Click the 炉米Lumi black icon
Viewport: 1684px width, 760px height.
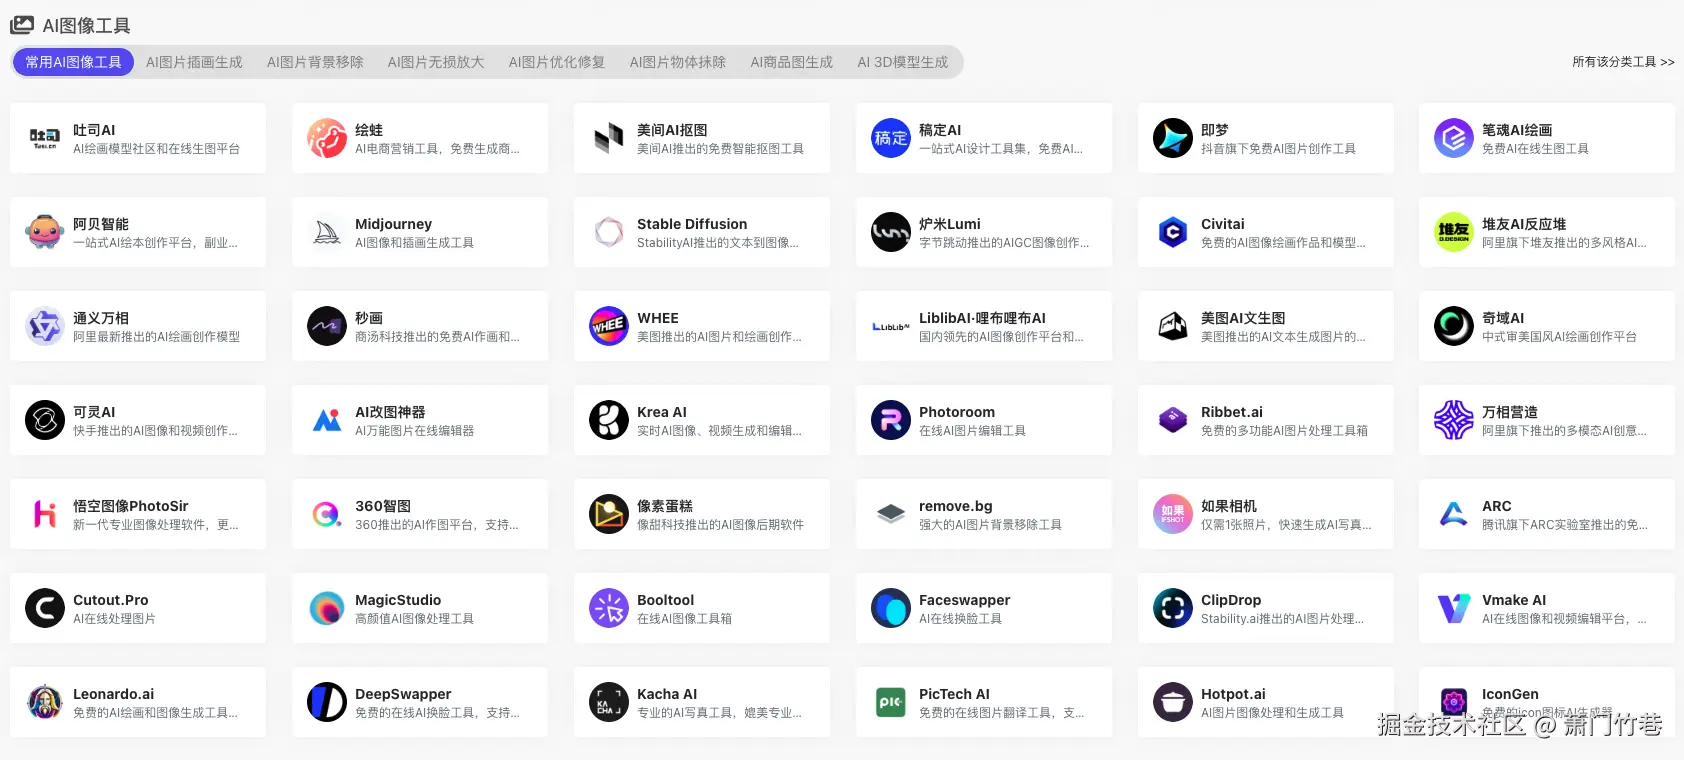point(891,232)
